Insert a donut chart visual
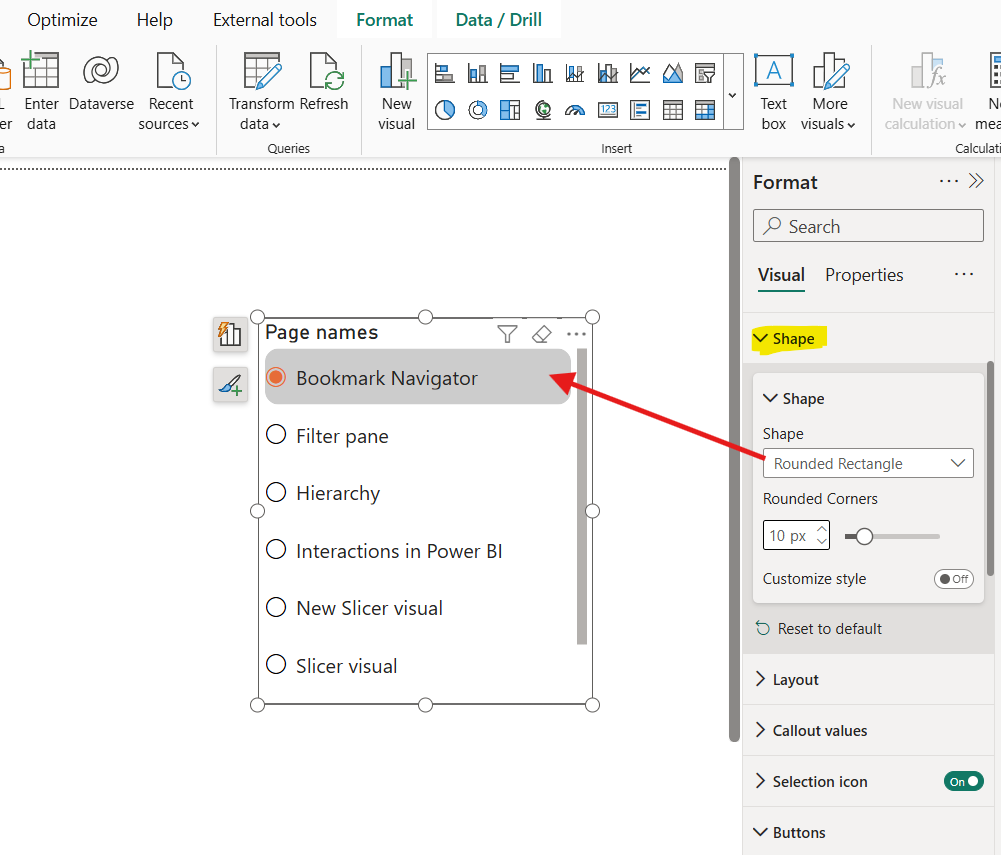 coord(478,110)
